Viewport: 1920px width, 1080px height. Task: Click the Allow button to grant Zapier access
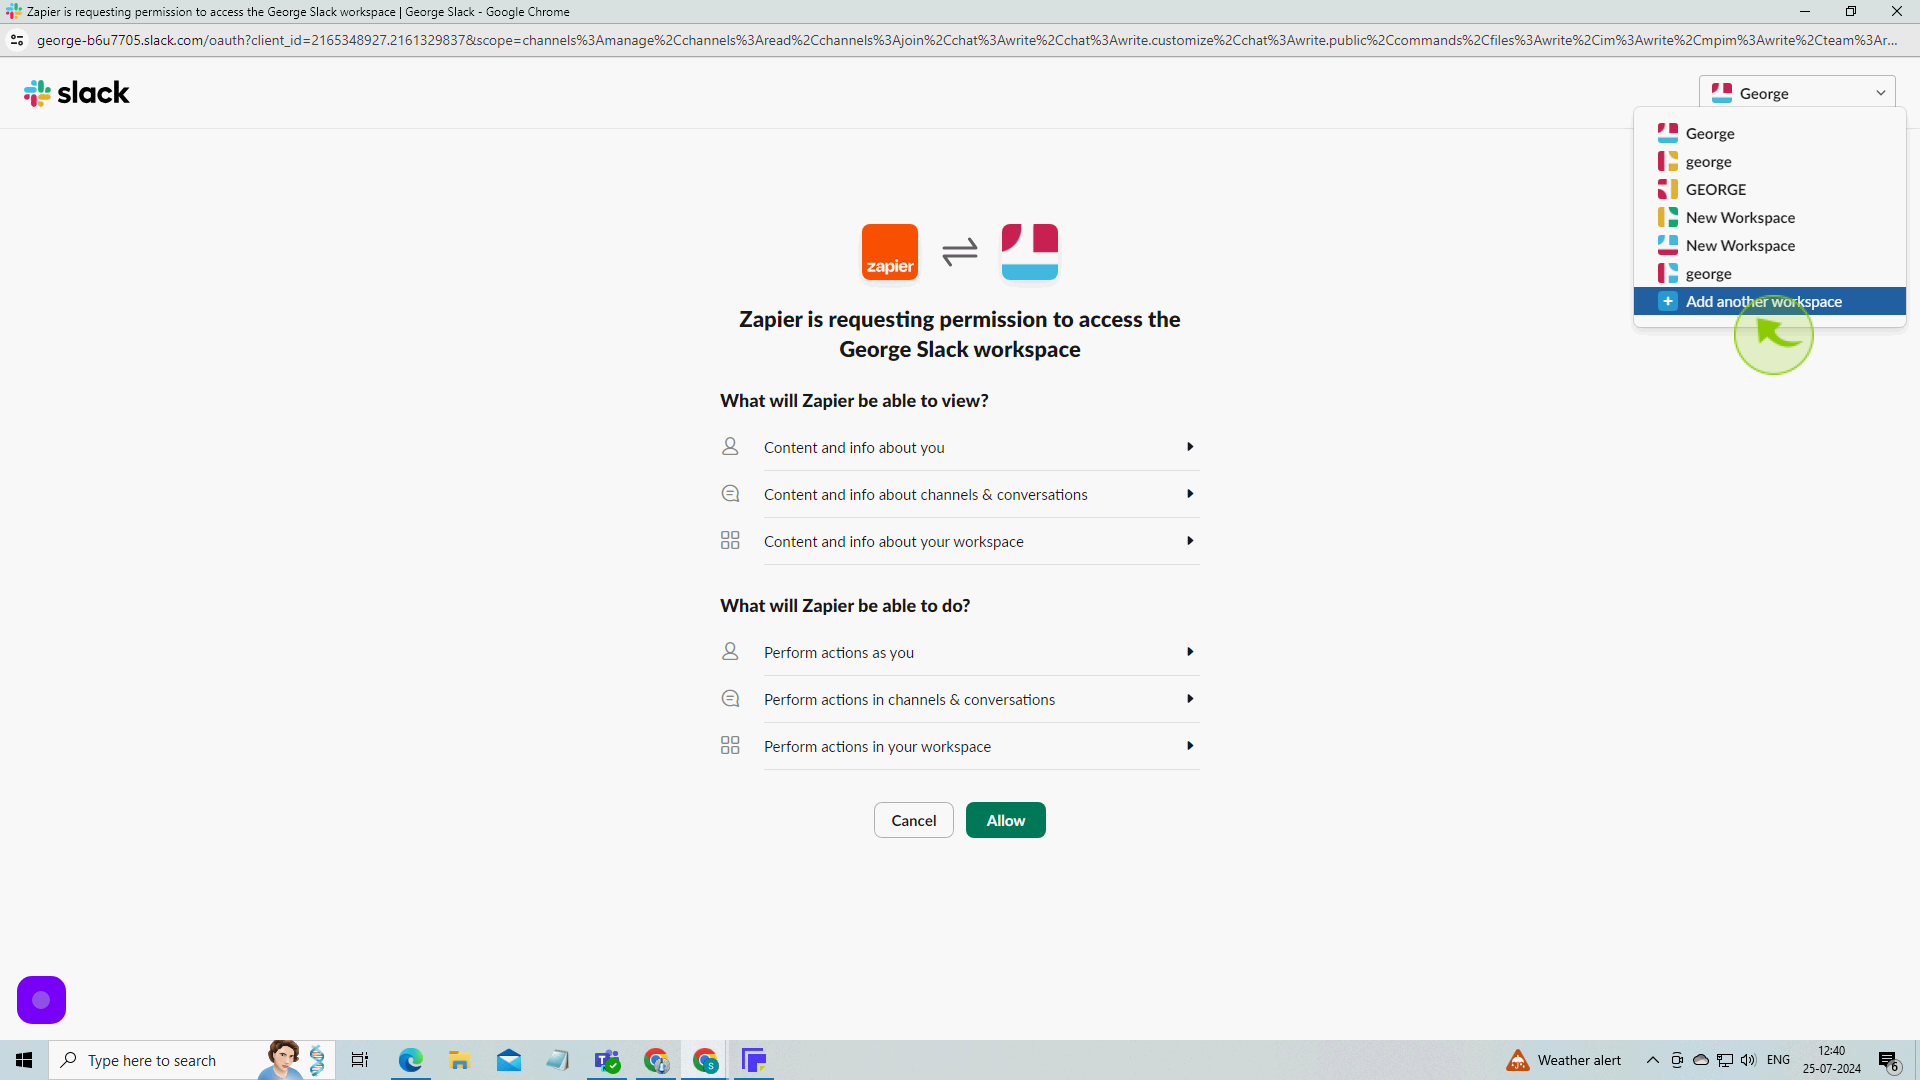tap(1005, 820)
